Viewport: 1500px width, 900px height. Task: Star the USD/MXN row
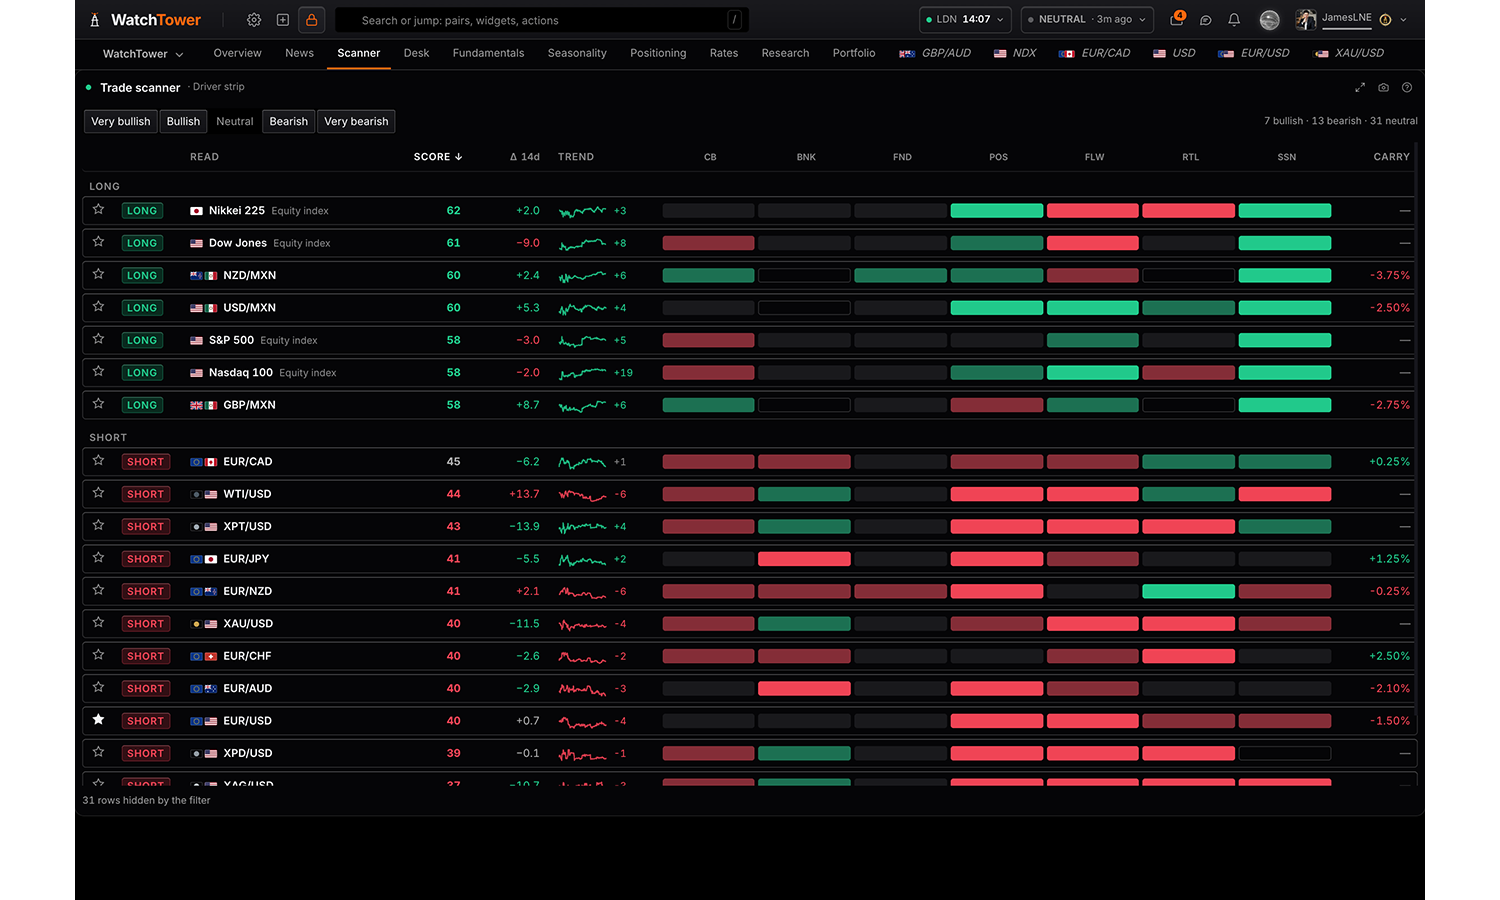point(98,307)
